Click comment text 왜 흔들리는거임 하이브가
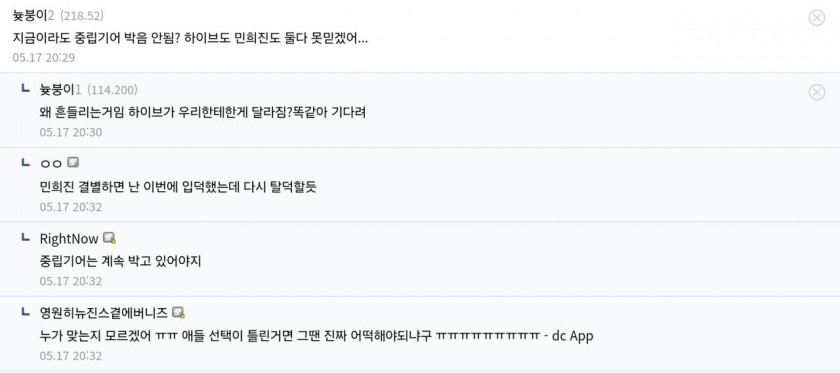The image size is (840, 373). coord(202,113)
